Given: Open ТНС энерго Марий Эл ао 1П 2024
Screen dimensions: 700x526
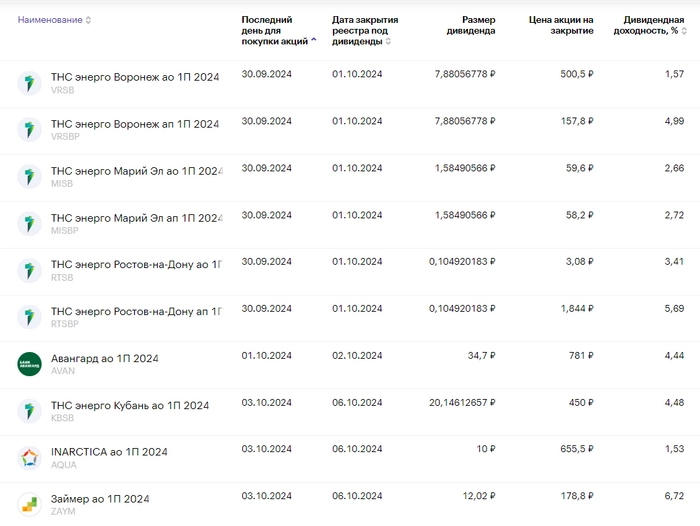Looking at the screenshot, I should [135, 171].
